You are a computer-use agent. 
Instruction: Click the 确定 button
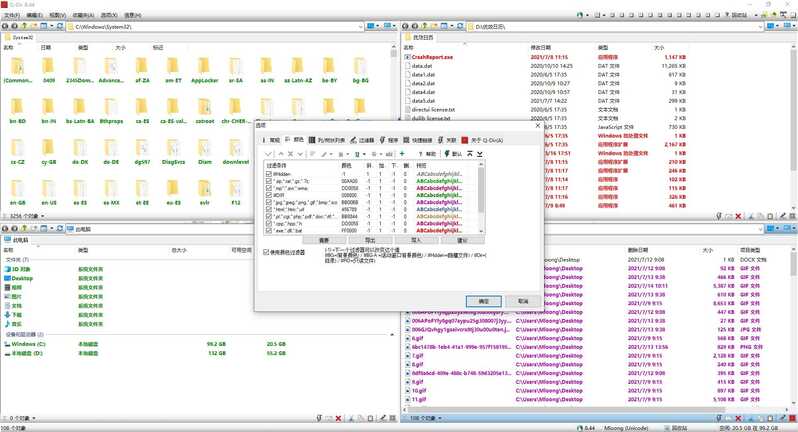(x=483, y=300)
